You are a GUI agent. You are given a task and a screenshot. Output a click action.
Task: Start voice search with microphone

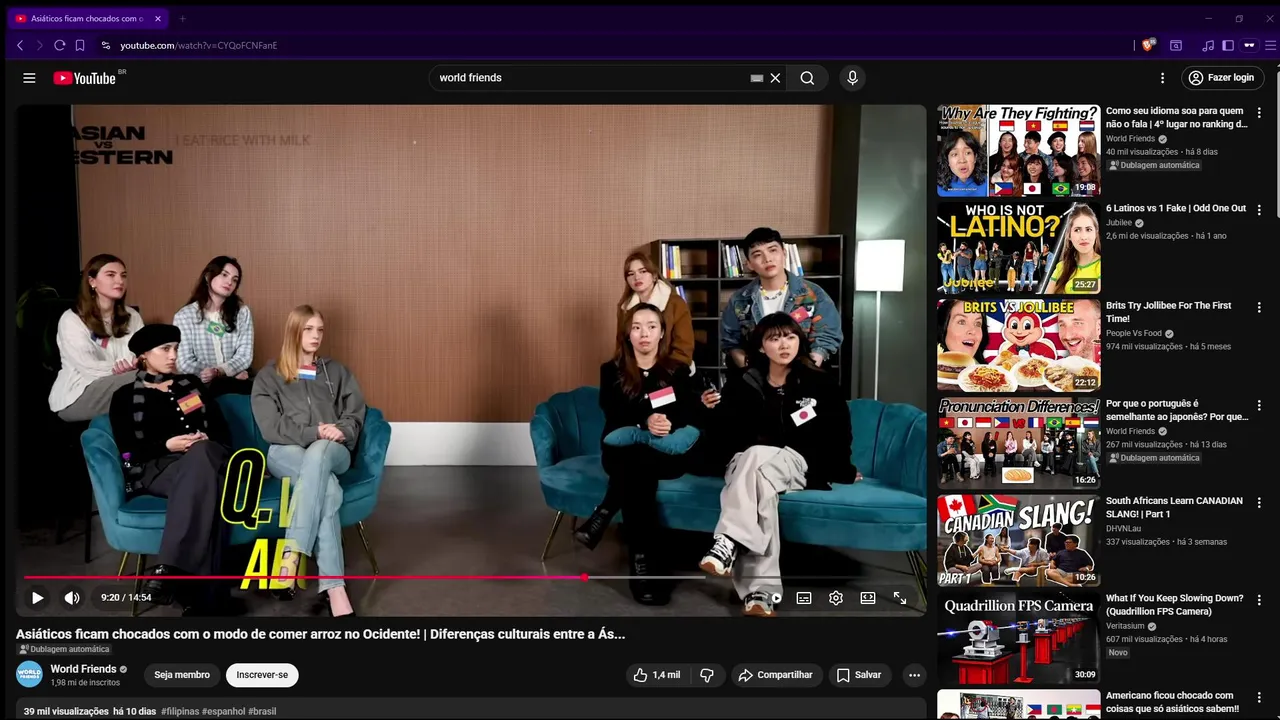[x=852, y=78]
